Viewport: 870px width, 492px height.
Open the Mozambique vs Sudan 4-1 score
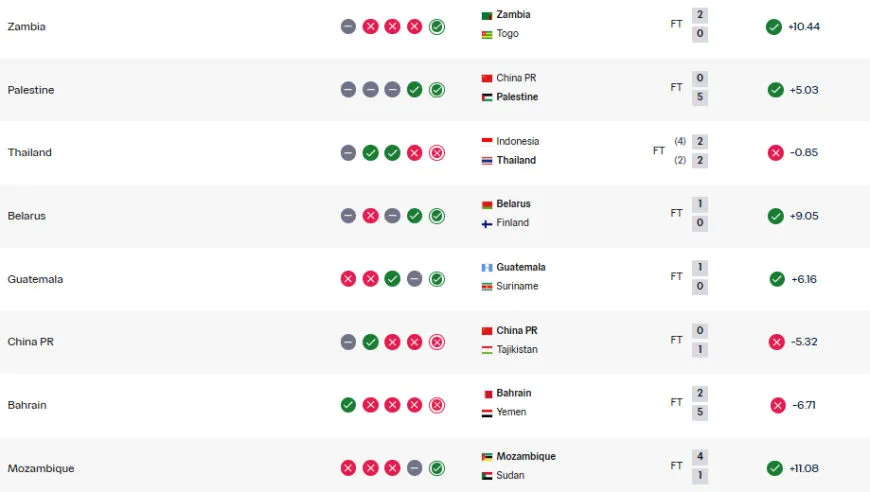pos(700,466)
